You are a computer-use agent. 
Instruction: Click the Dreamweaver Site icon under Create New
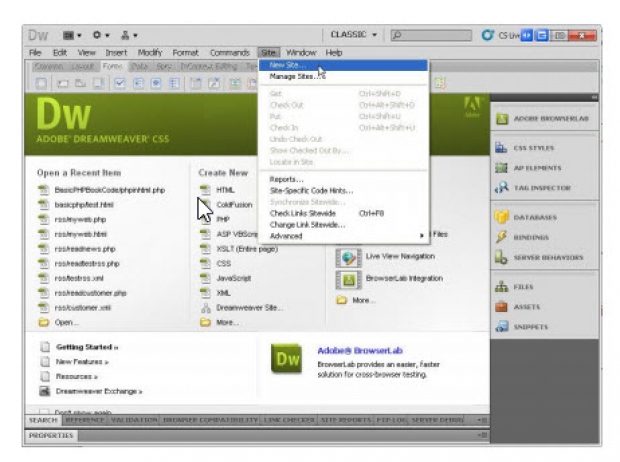click(206, 308)
